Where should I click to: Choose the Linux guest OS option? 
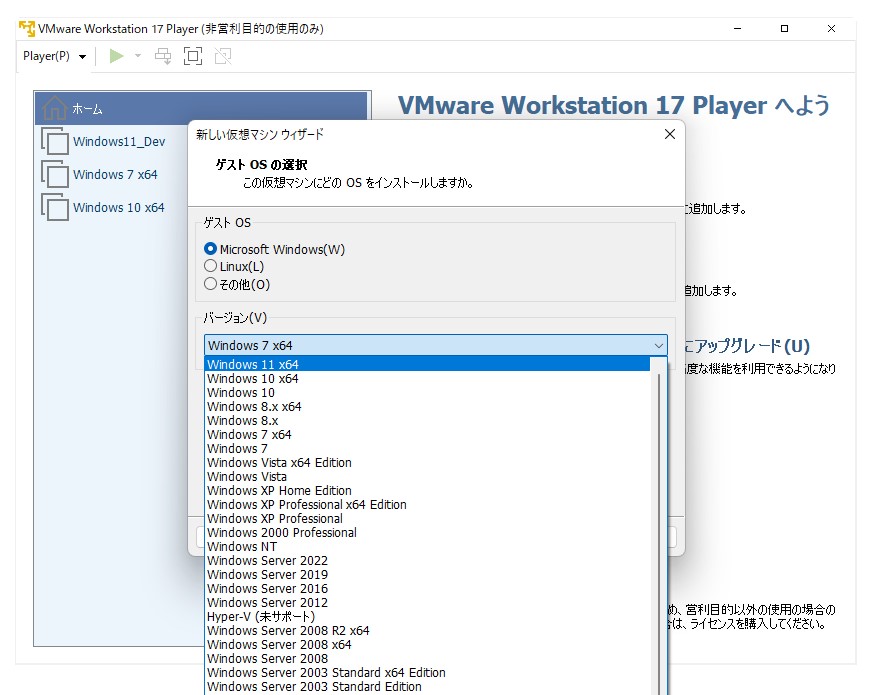click(x=211, y=265)
